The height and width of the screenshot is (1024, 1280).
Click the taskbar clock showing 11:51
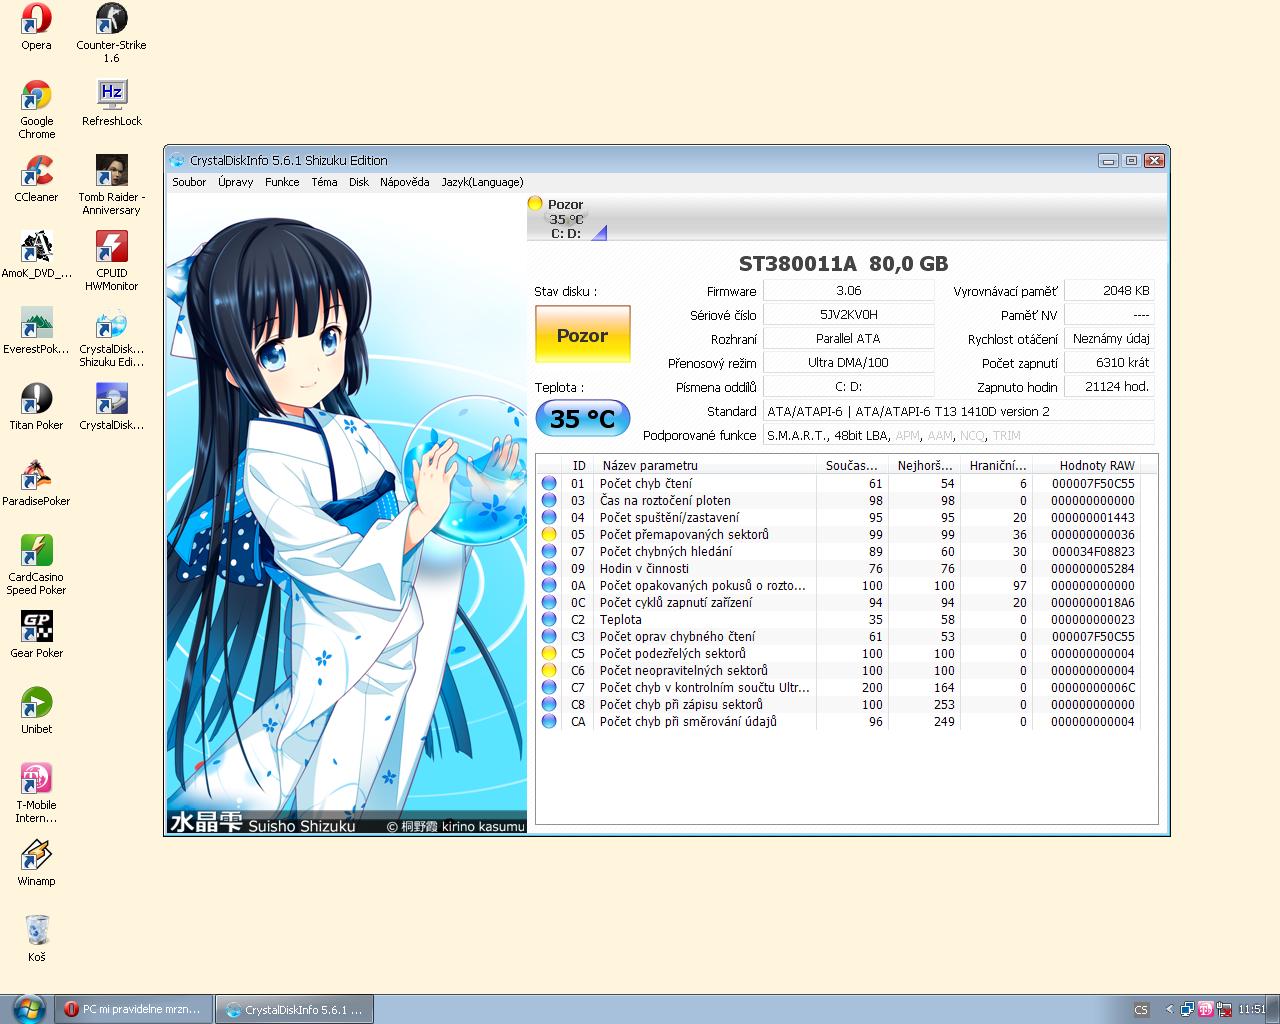(1251, 1009)
